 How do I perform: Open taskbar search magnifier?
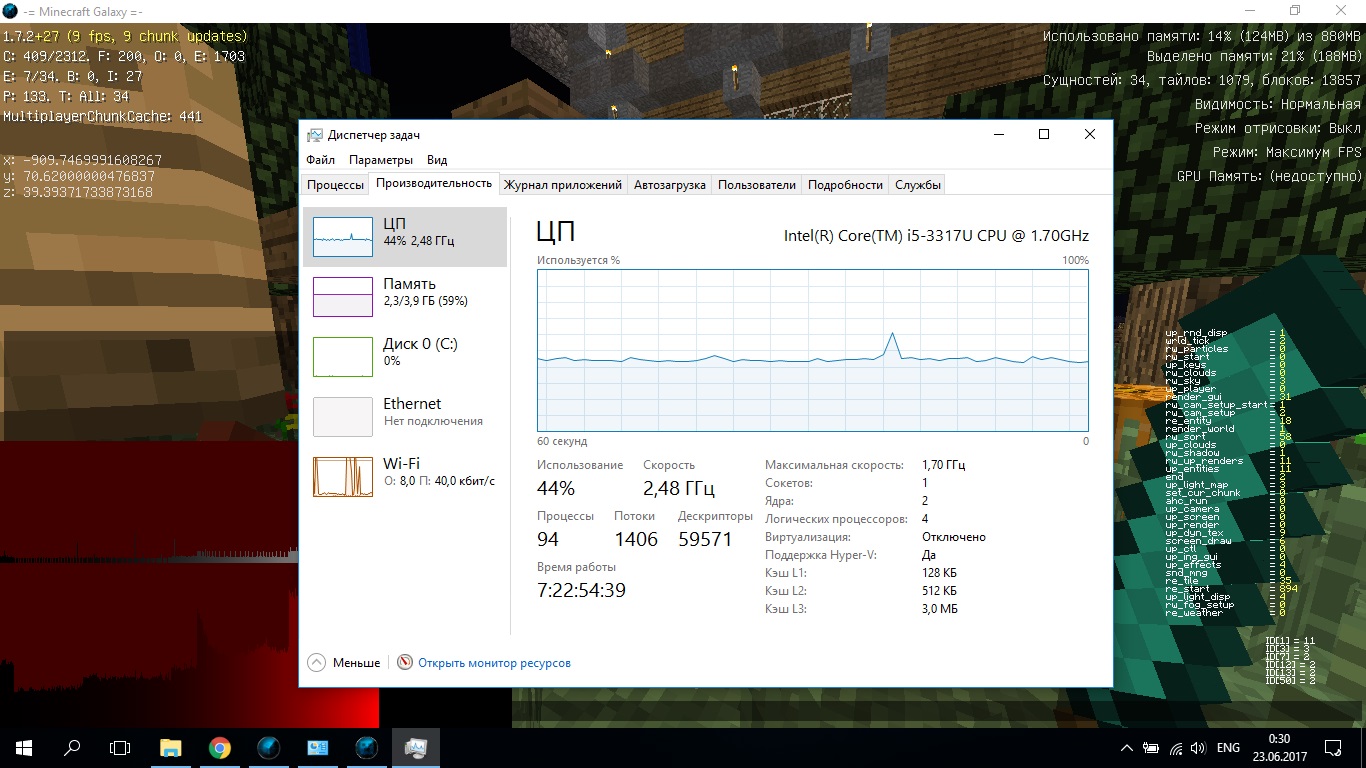tap(72, 747)
